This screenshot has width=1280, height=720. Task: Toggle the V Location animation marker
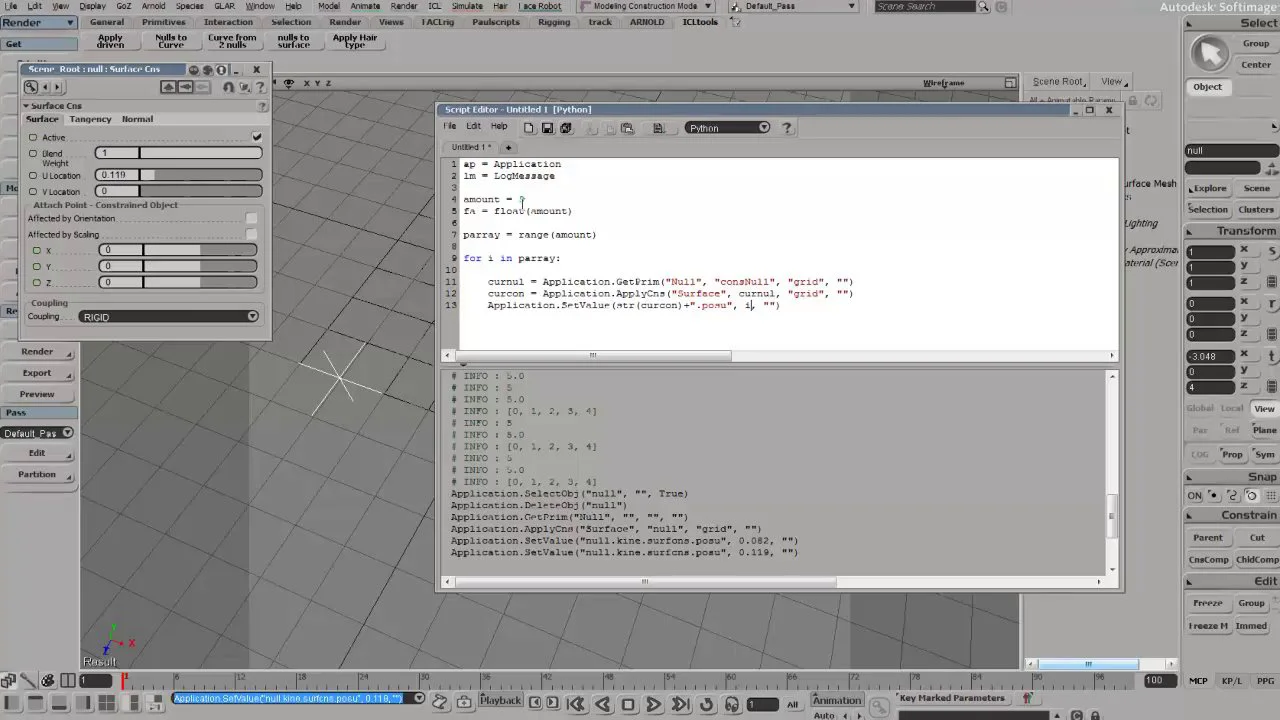[x=33, y=192]
